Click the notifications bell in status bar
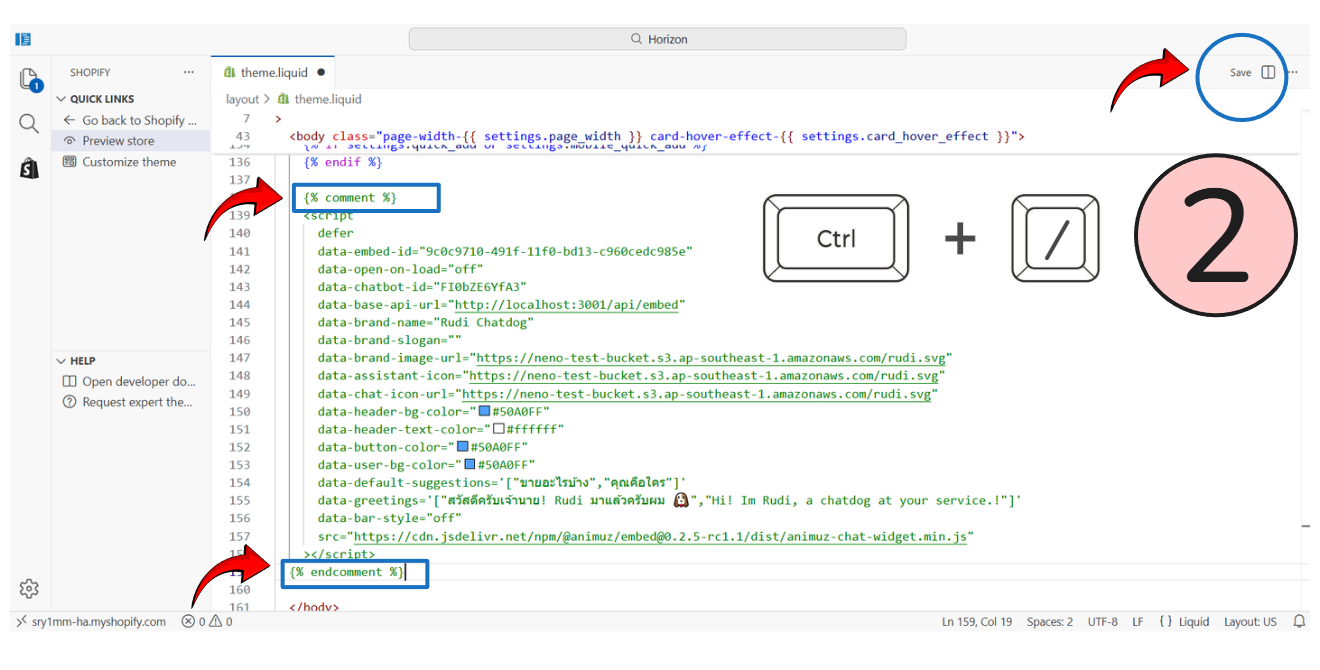Viewport: 1320px width, 670px height. (1299, 622)
